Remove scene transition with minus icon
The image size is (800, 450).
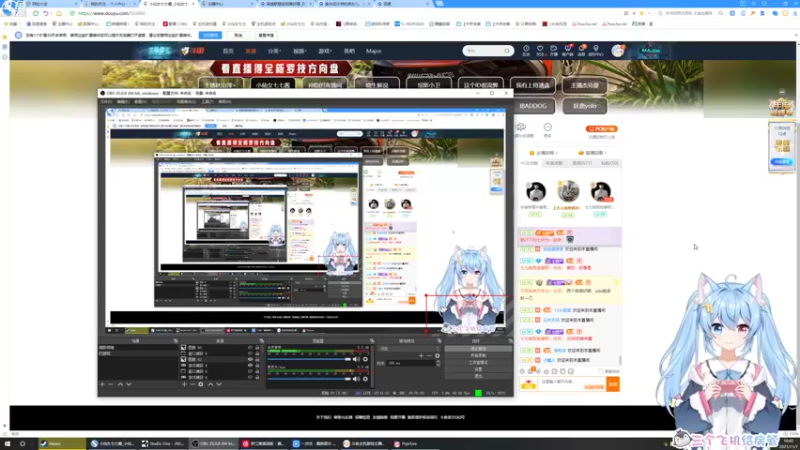429,356
